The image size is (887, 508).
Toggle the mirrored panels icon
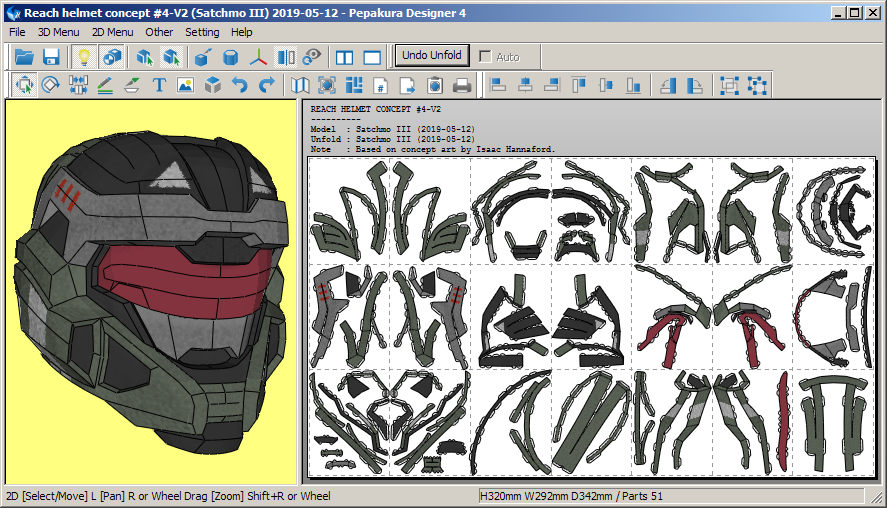[286, 57]
